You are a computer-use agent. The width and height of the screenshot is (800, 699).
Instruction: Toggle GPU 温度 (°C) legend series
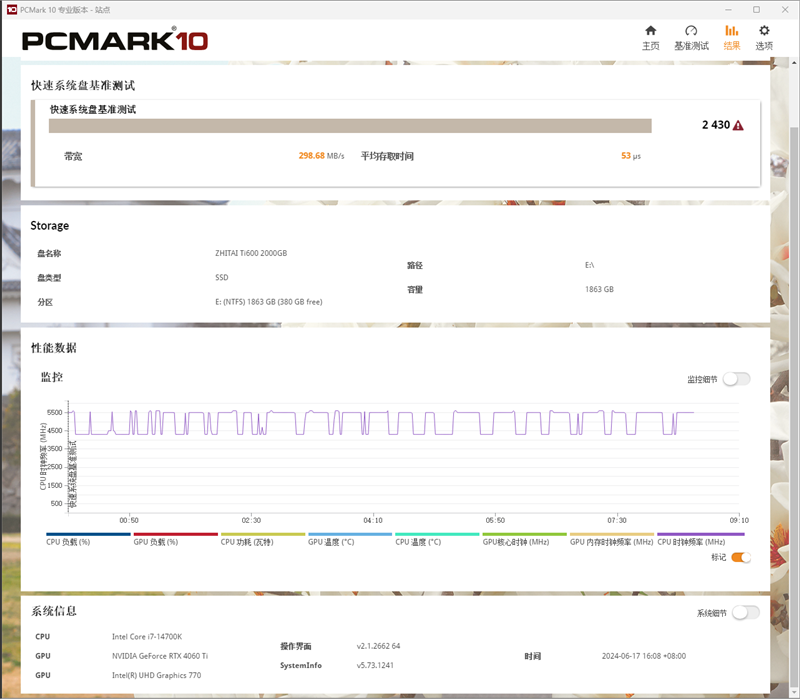coord(350,539)
